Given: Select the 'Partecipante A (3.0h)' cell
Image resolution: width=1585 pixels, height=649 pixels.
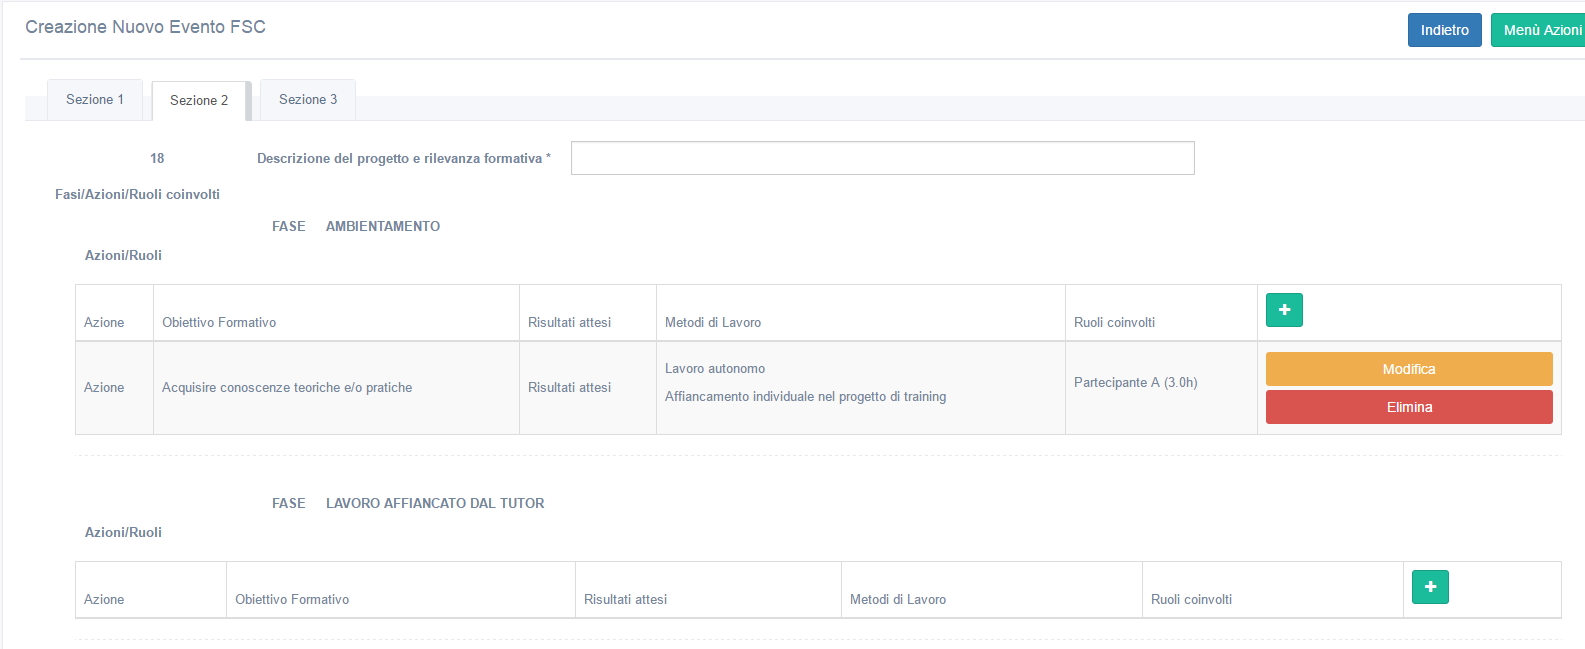Looking at the screenshot, I should pyautogui.click(x=1135, y=383).
